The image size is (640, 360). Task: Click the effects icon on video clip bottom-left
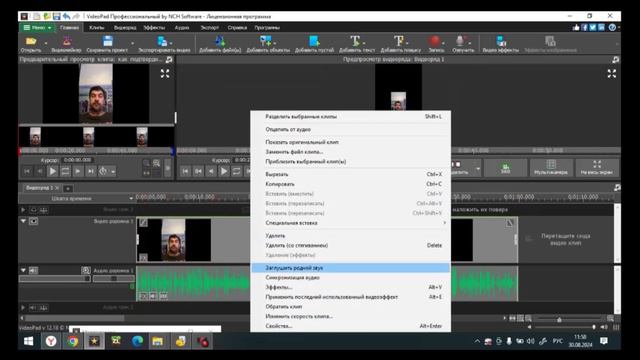coord(143,258)
